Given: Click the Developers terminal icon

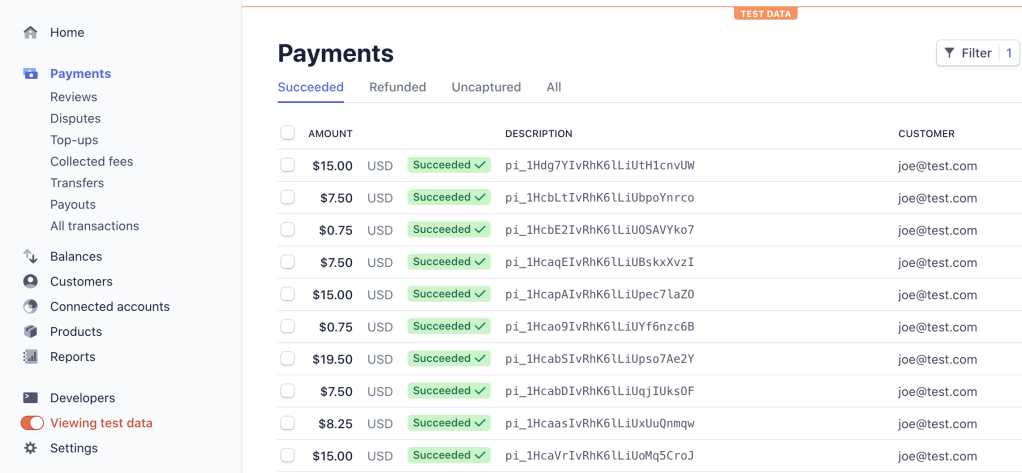Looking at the screenshot, I should (x=30, y=398).
